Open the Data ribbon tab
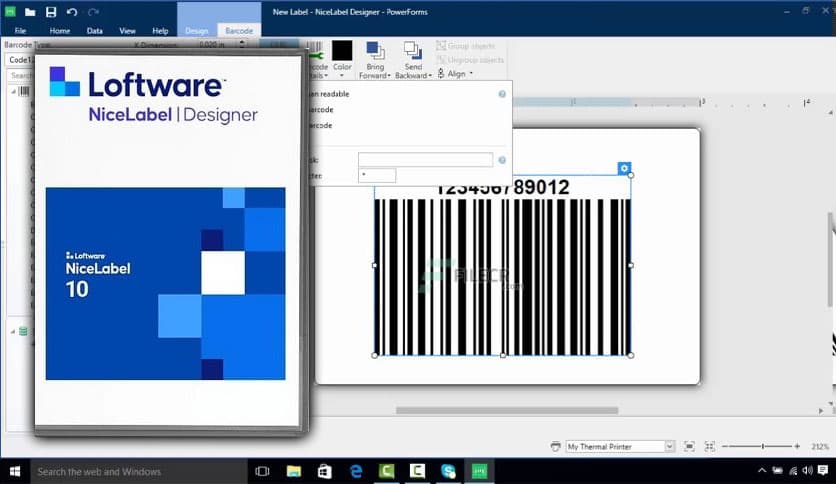This screenshot has height=484, width=836. tap(94, 31)
